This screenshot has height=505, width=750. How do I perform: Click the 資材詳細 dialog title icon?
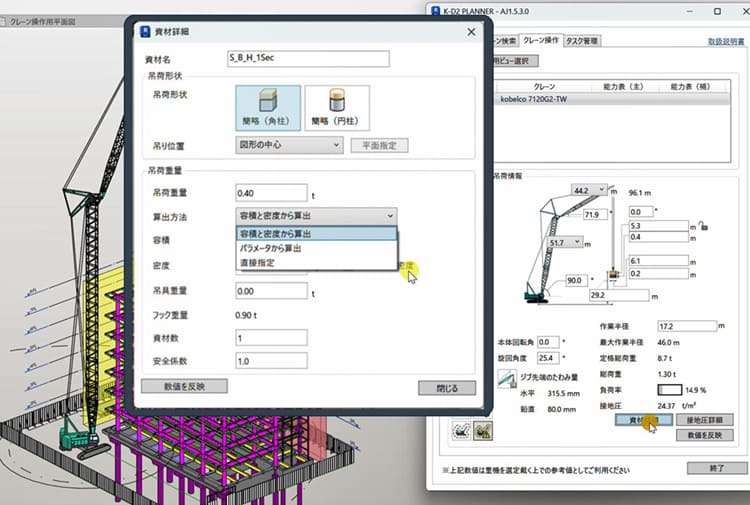(146, 33)
